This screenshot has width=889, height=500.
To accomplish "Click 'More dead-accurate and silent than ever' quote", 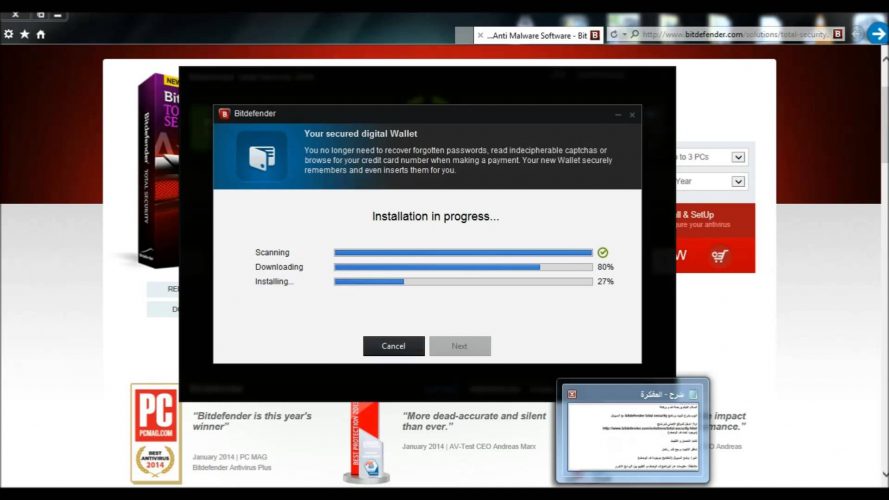I will point(474,421).
